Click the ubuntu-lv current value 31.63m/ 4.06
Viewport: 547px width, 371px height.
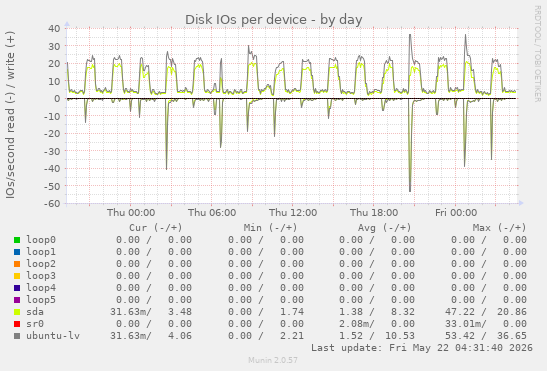pos(151,336)
